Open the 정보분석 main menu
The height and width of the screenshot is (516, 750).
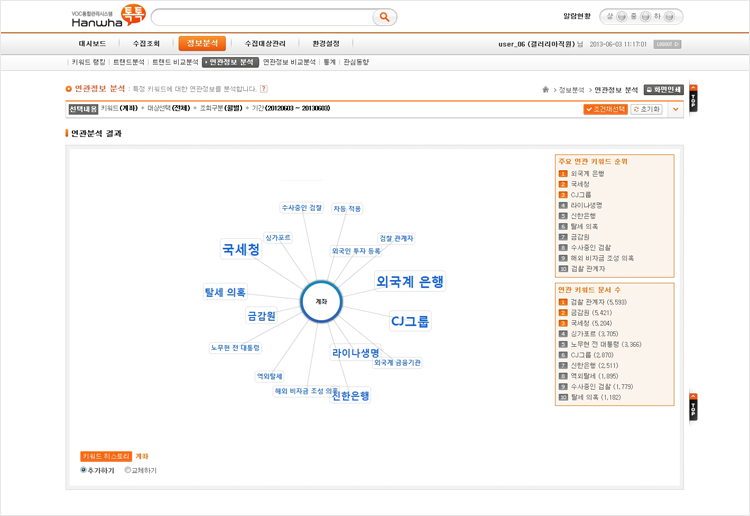tap(202, 44)
